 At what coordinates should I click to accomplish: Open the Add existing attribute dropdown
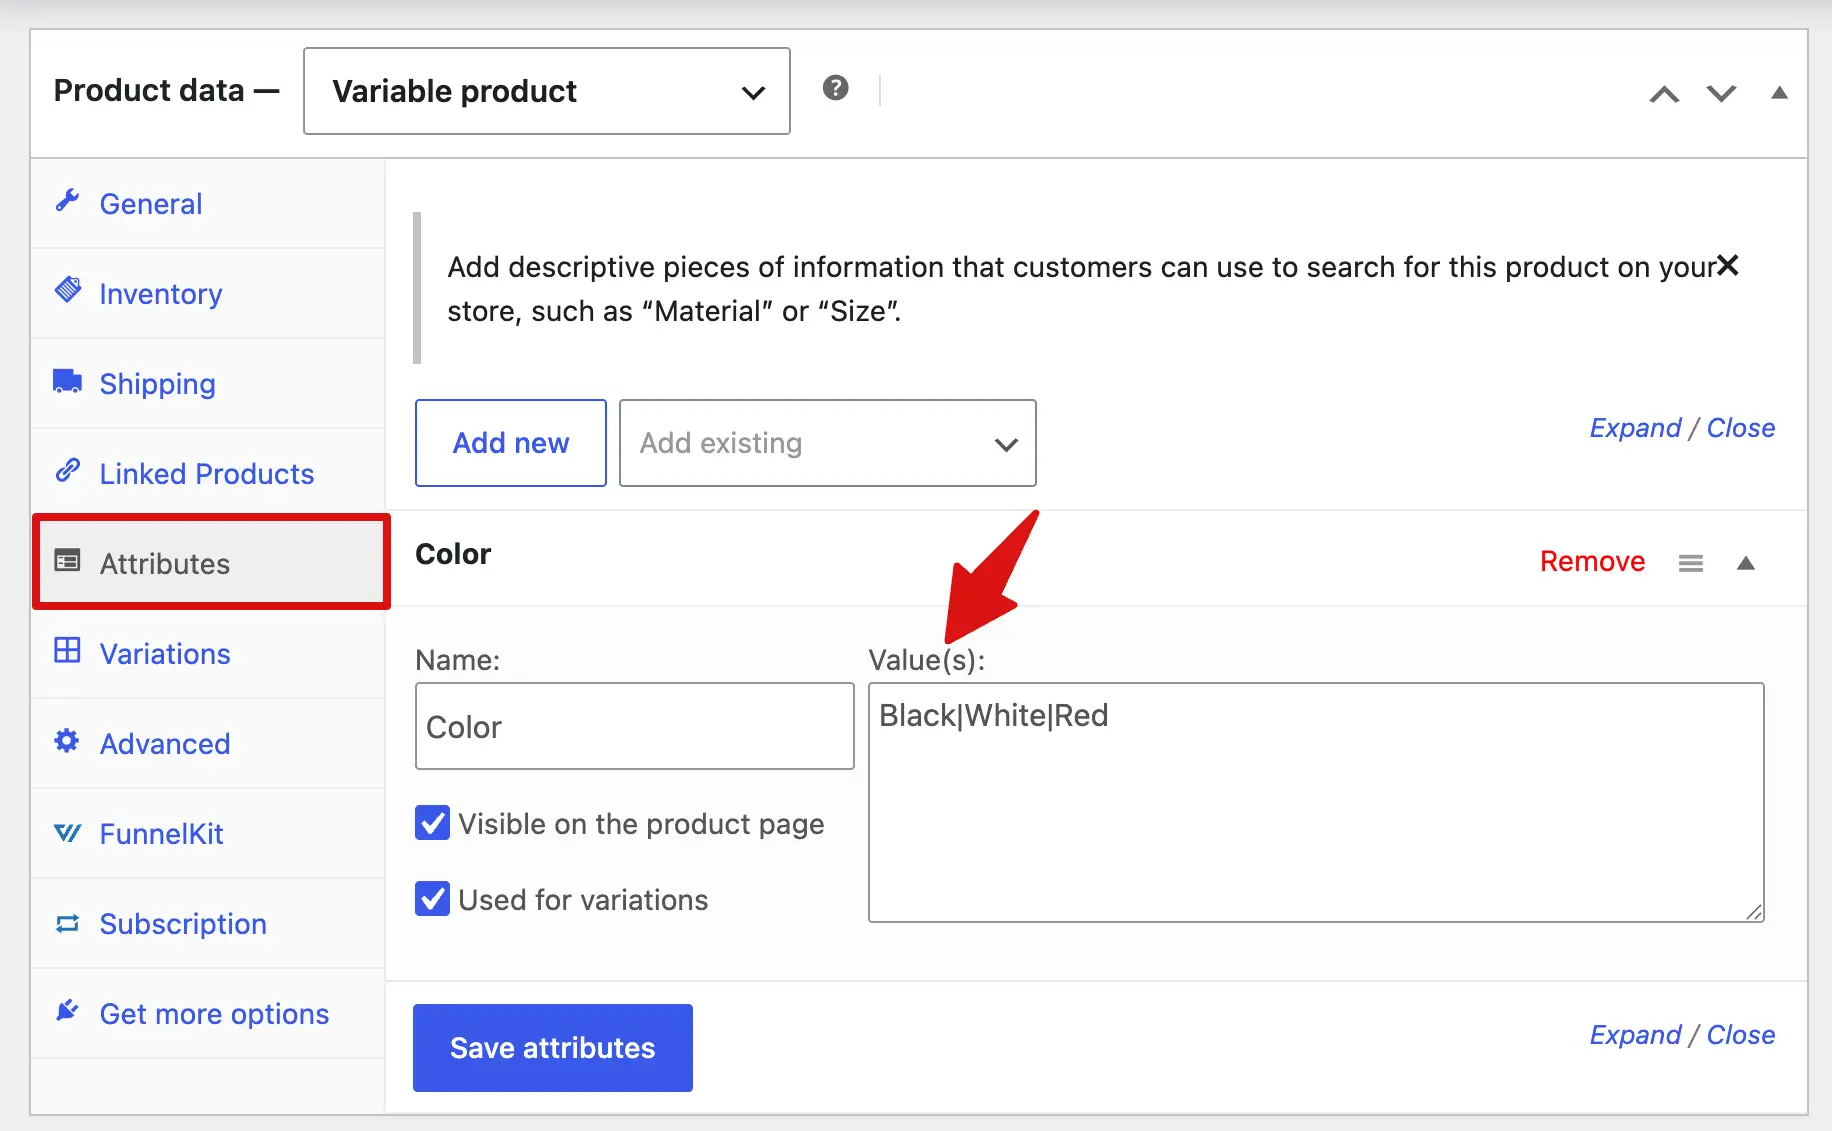coord(828,443)
